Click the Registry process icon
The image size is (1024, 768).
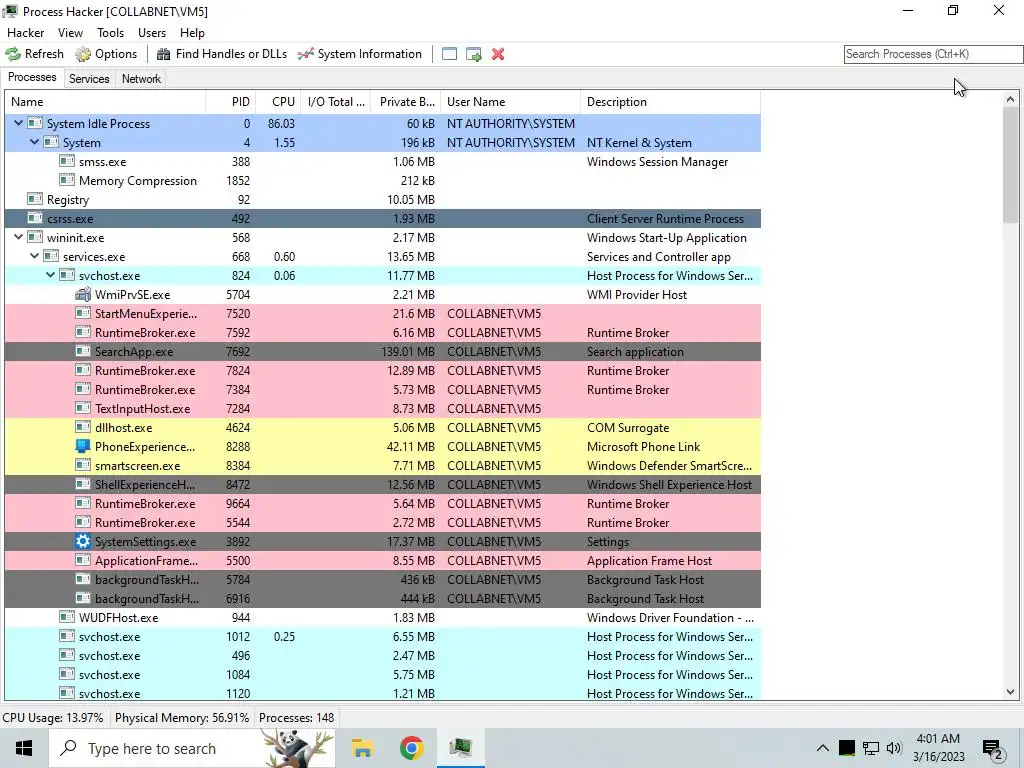tap(35, 200)
